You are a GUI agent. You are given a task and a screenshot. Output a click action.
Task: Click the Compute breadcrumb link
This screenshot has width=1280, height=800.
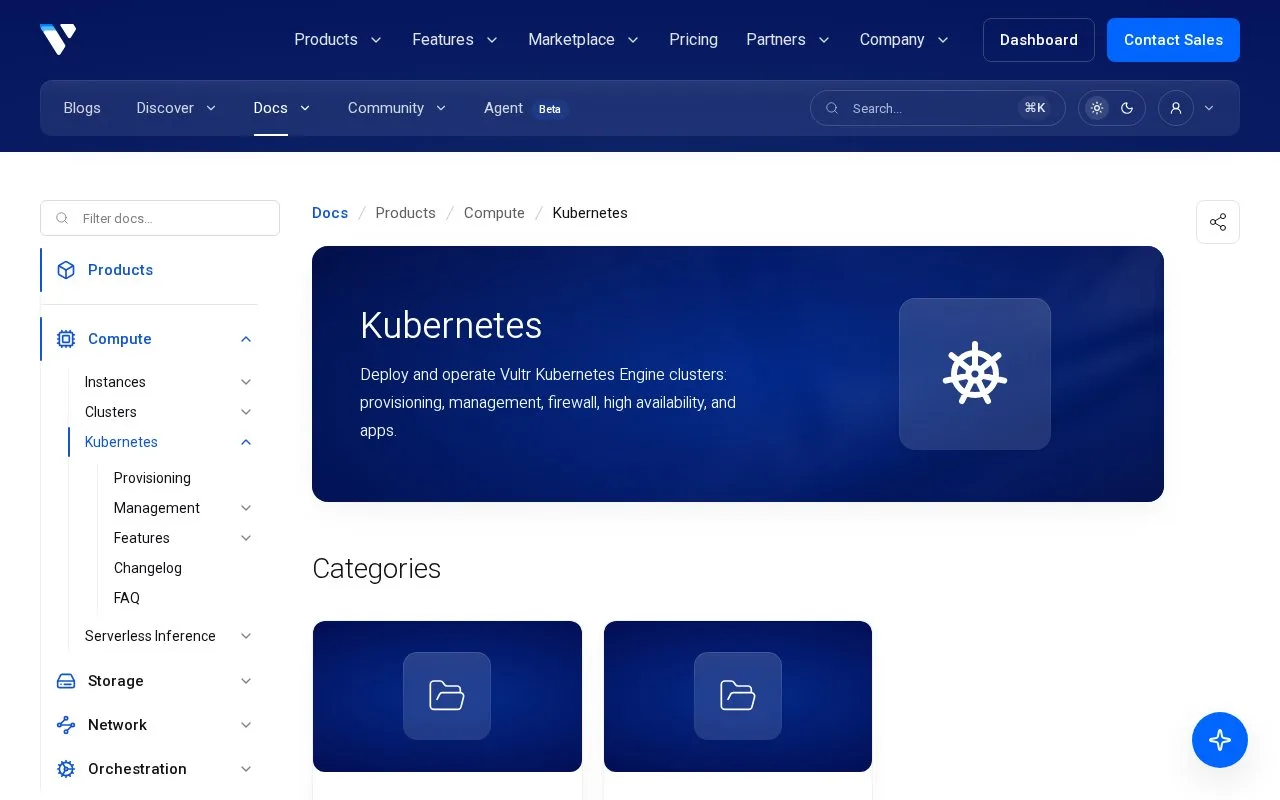click(494, 213)
